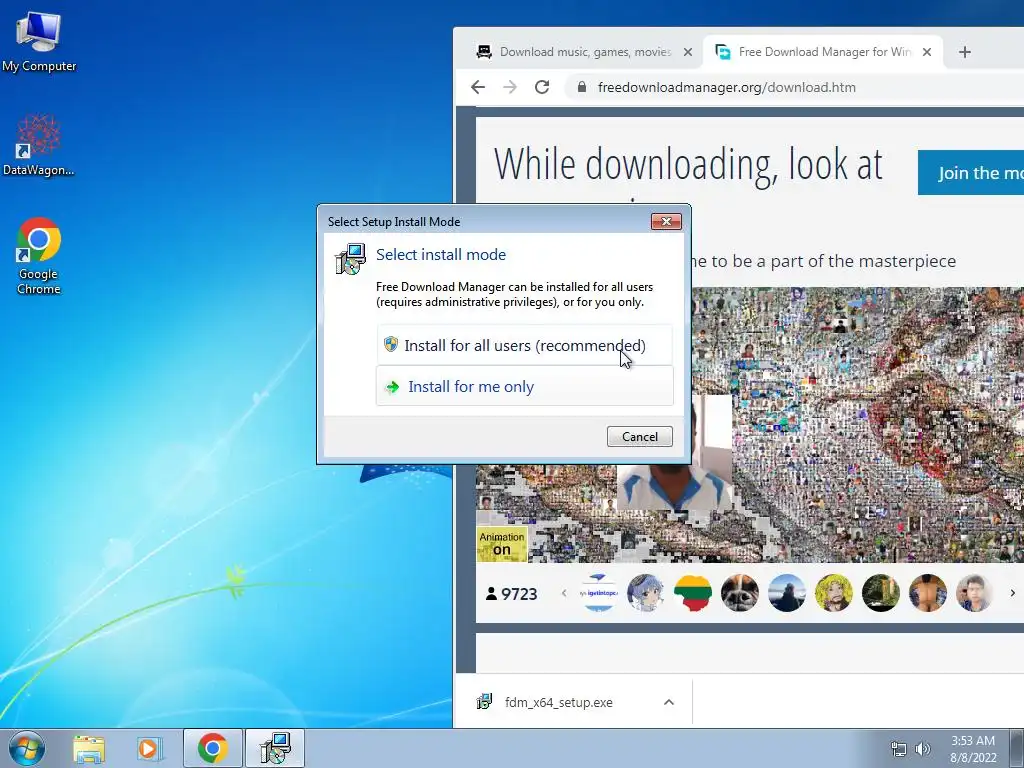Click the setup dialog installer icon
The image size is (1024, 768).
(350, 259)
